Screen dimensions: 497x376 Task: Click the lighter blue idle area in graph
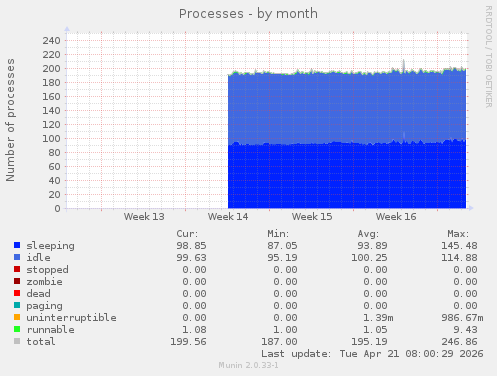(x=347, y=108)
